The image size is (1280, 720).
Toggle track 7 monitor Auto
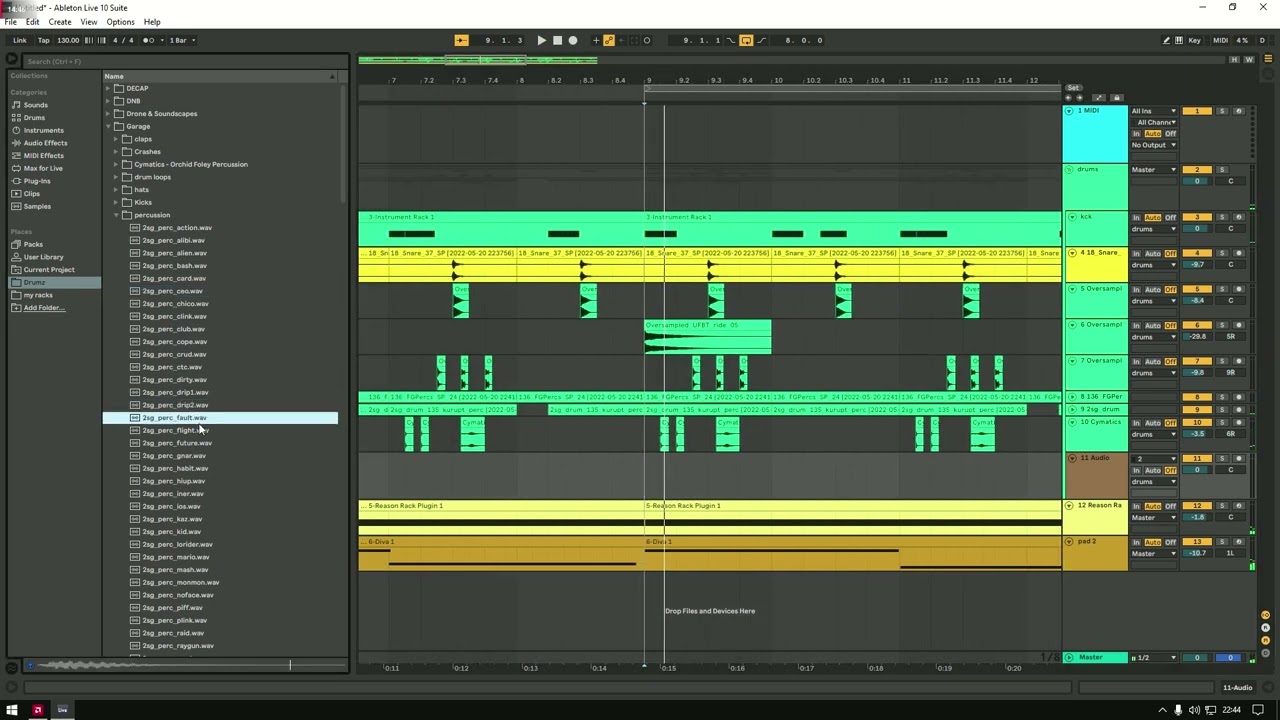tap(1153, 361)
